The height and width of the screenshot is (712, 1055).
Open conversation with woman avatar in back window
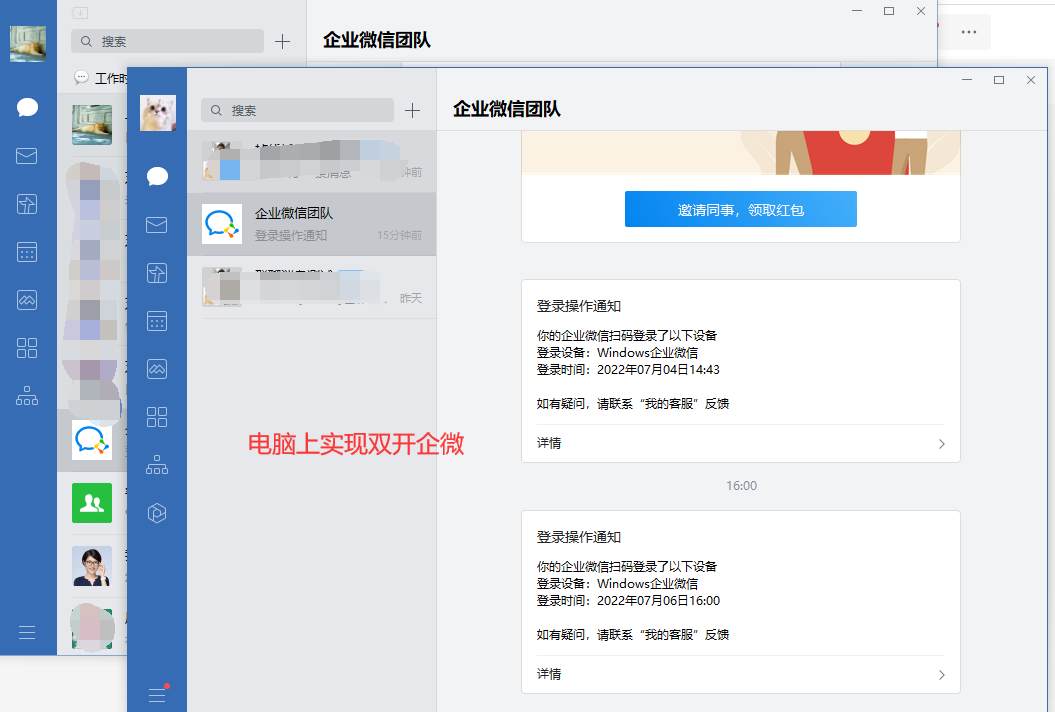pos(92,566)
